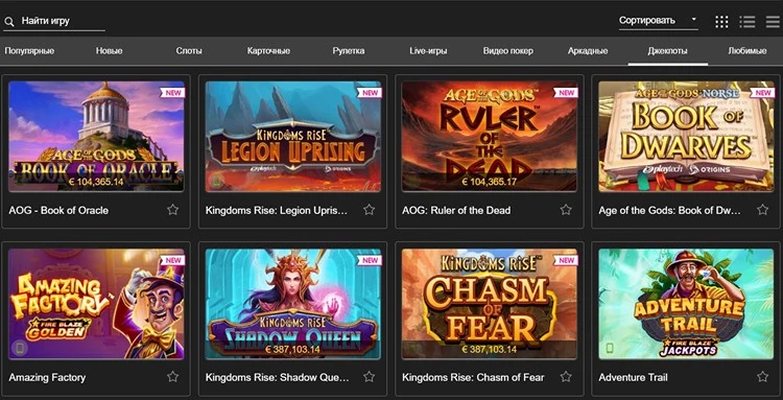Star Age of the Gods: Book of Dwarves
The height and width of the screenshot is (400, 783).
tap(762, 210)
